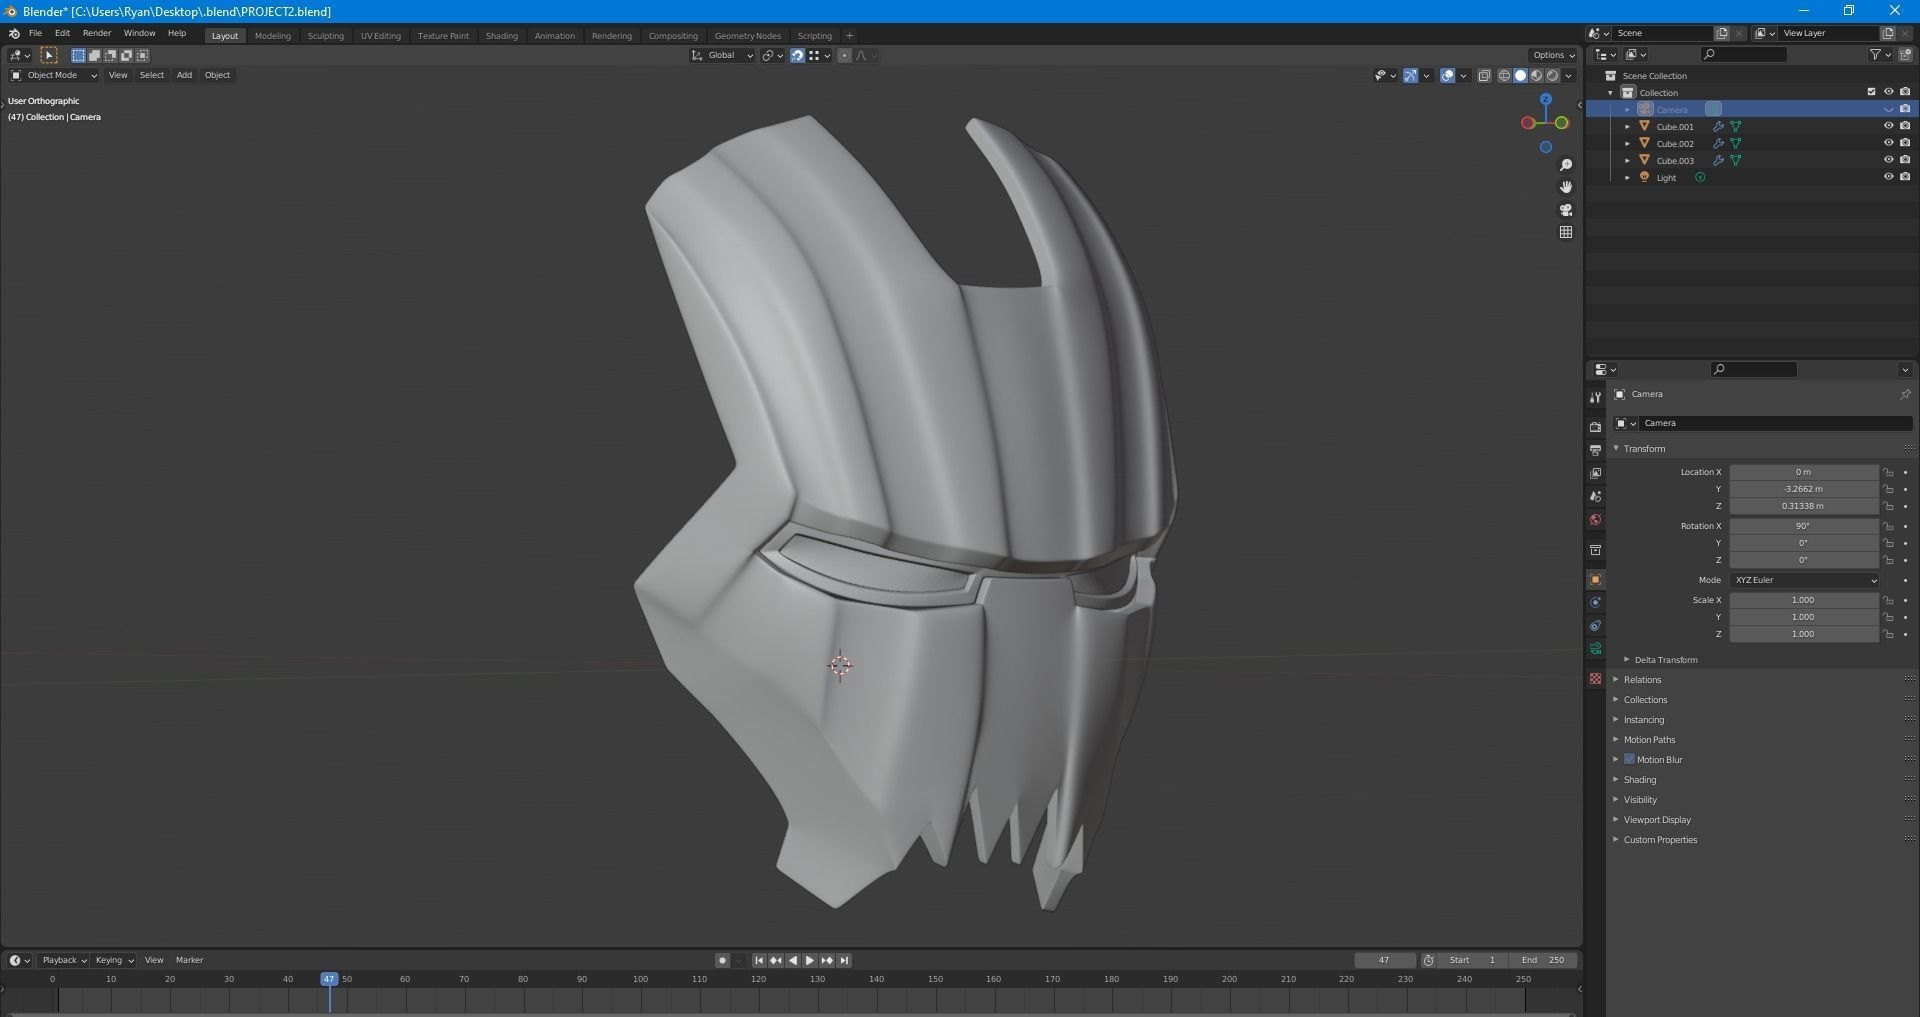Open the View Layer properties tab
The height and width of the screenshot is (1017, 1920).
[1595, 473]
